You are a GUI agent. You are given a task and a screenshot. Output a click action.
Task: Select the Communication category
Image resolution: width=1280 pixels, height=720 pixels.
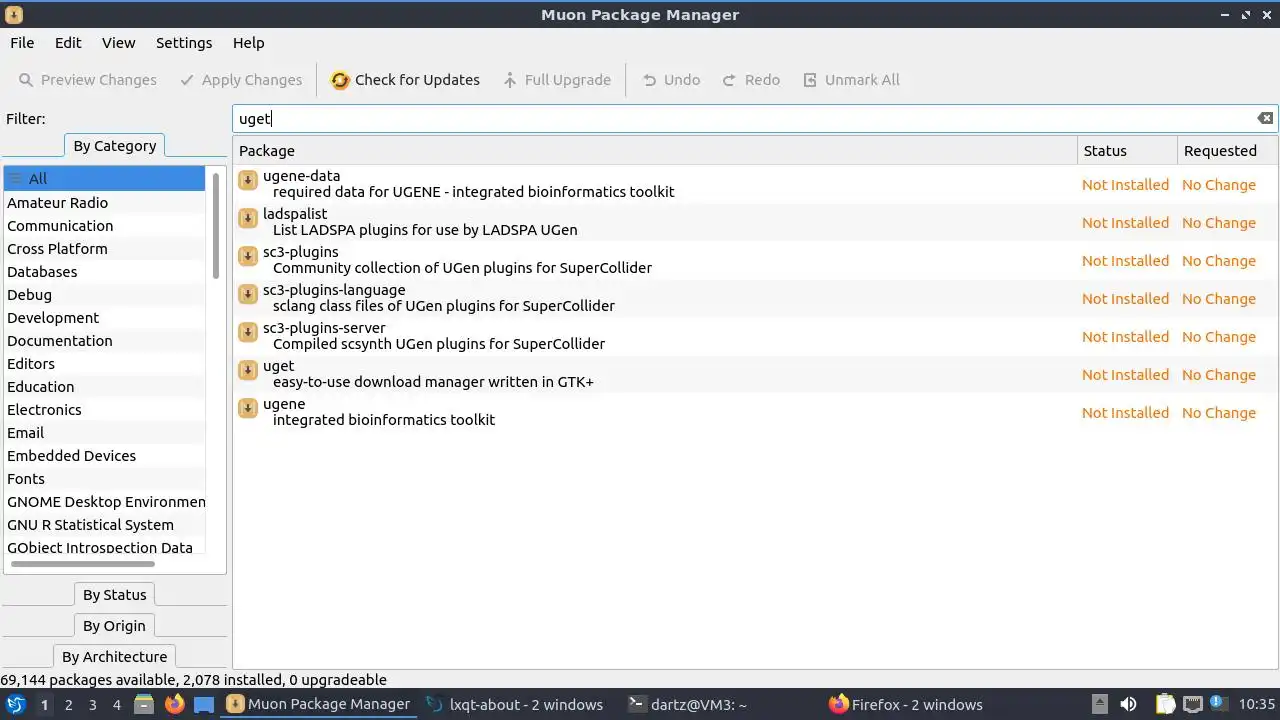pos(104,226)
